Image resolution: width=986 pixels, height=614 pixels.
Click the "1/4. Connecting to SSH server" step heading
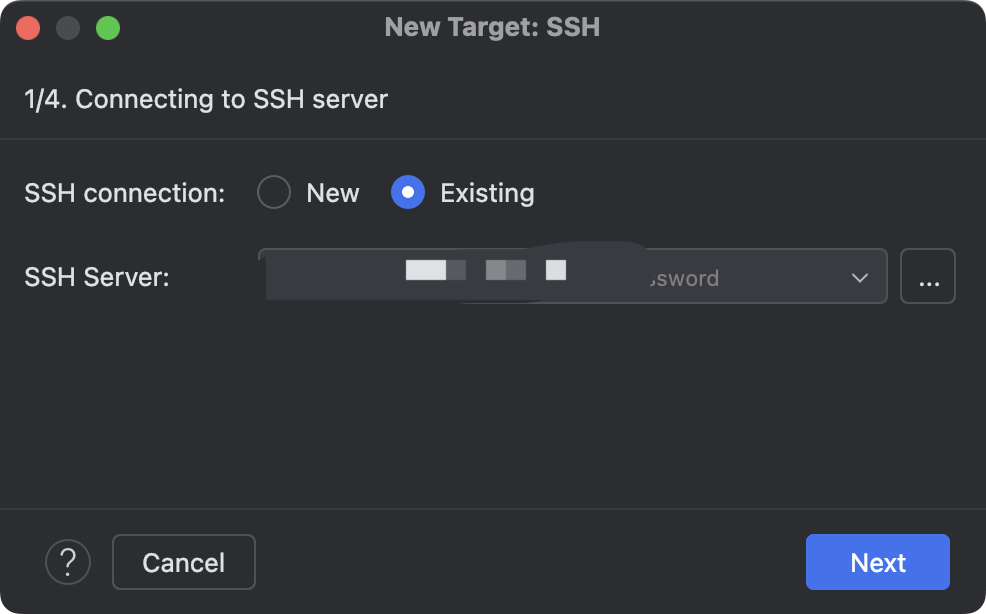click(206, 99)
